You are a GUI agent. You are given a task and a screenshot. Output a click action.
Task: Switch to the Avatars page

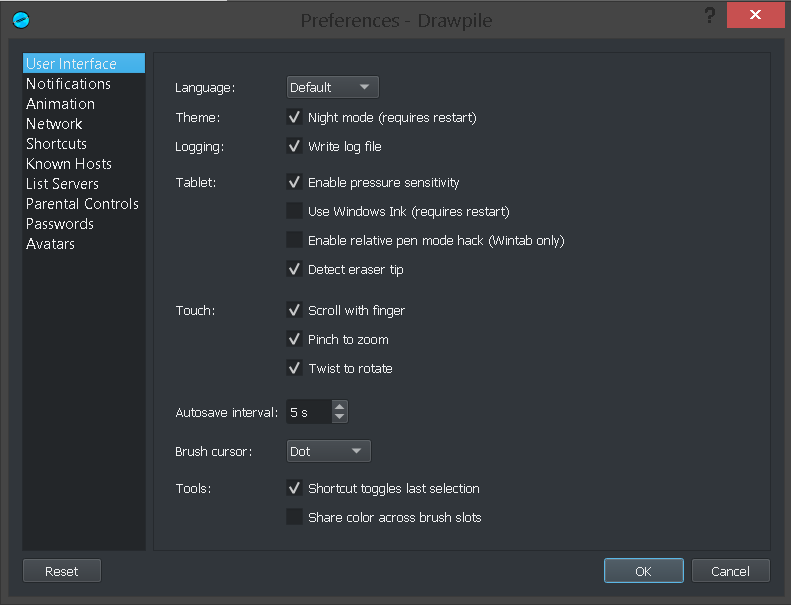84,244
